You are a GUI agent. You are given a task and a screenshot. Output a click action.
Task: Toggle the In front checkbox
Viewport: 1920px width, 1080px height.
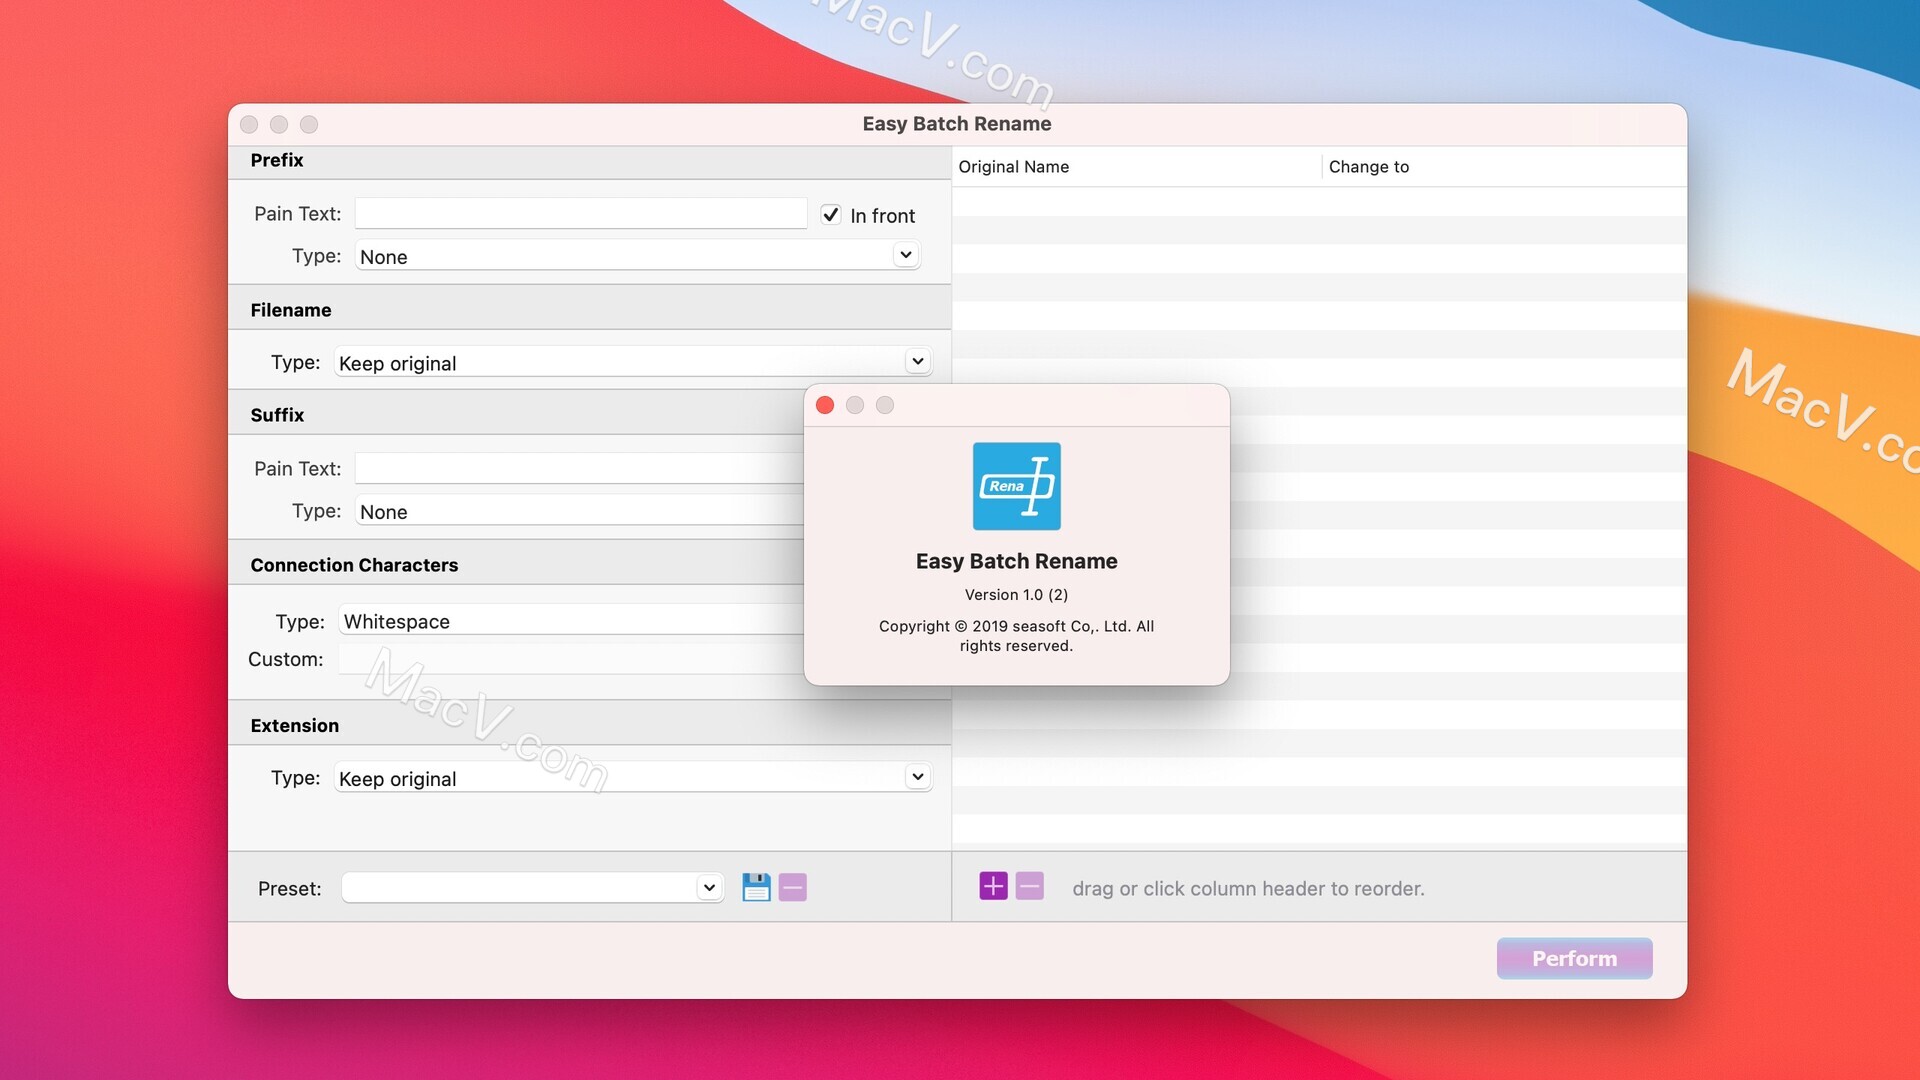[x=831, y=215]
